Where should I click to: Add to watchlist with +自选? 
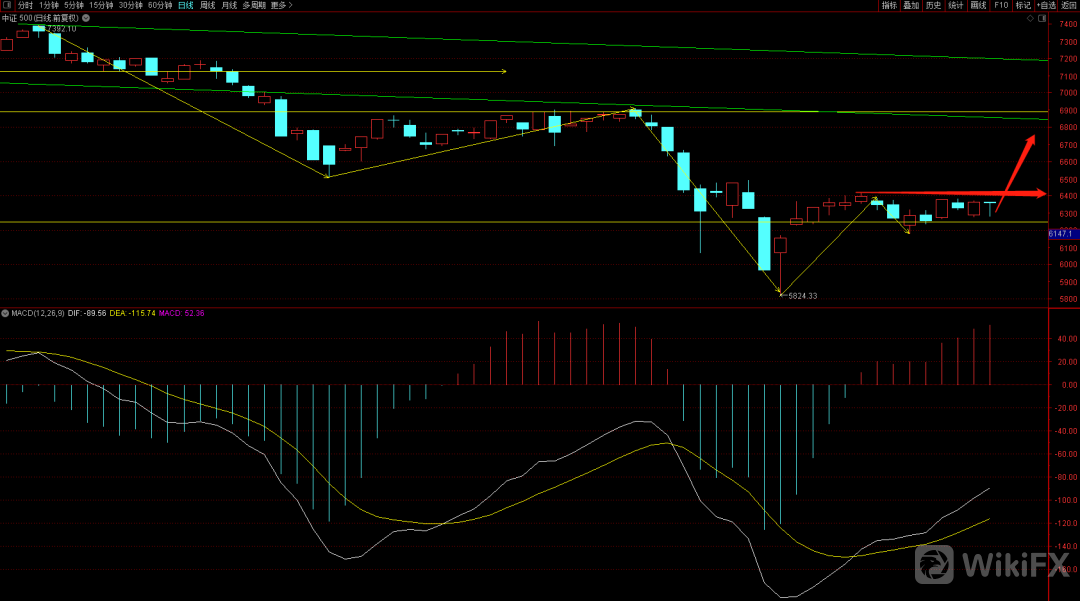pyautogui.click(x=1044, y=5)
